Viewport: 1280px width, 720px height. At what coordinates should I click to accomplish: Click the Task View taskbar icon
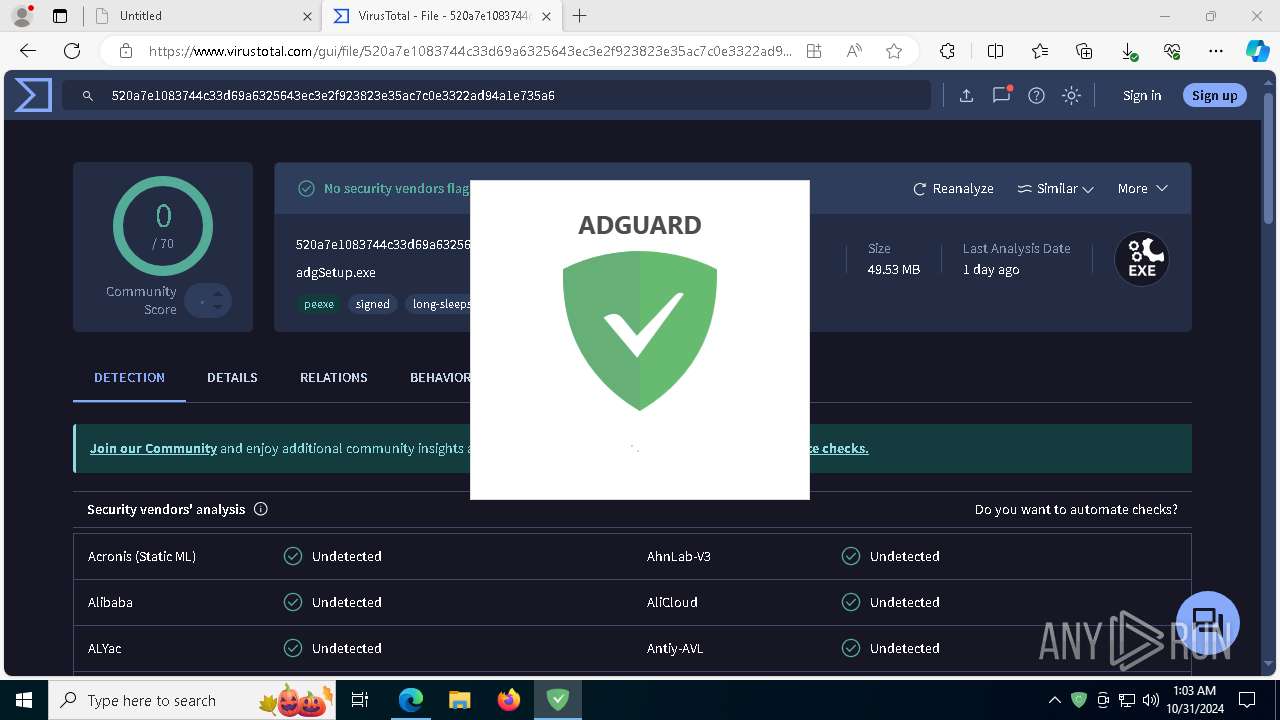[361, 700]
